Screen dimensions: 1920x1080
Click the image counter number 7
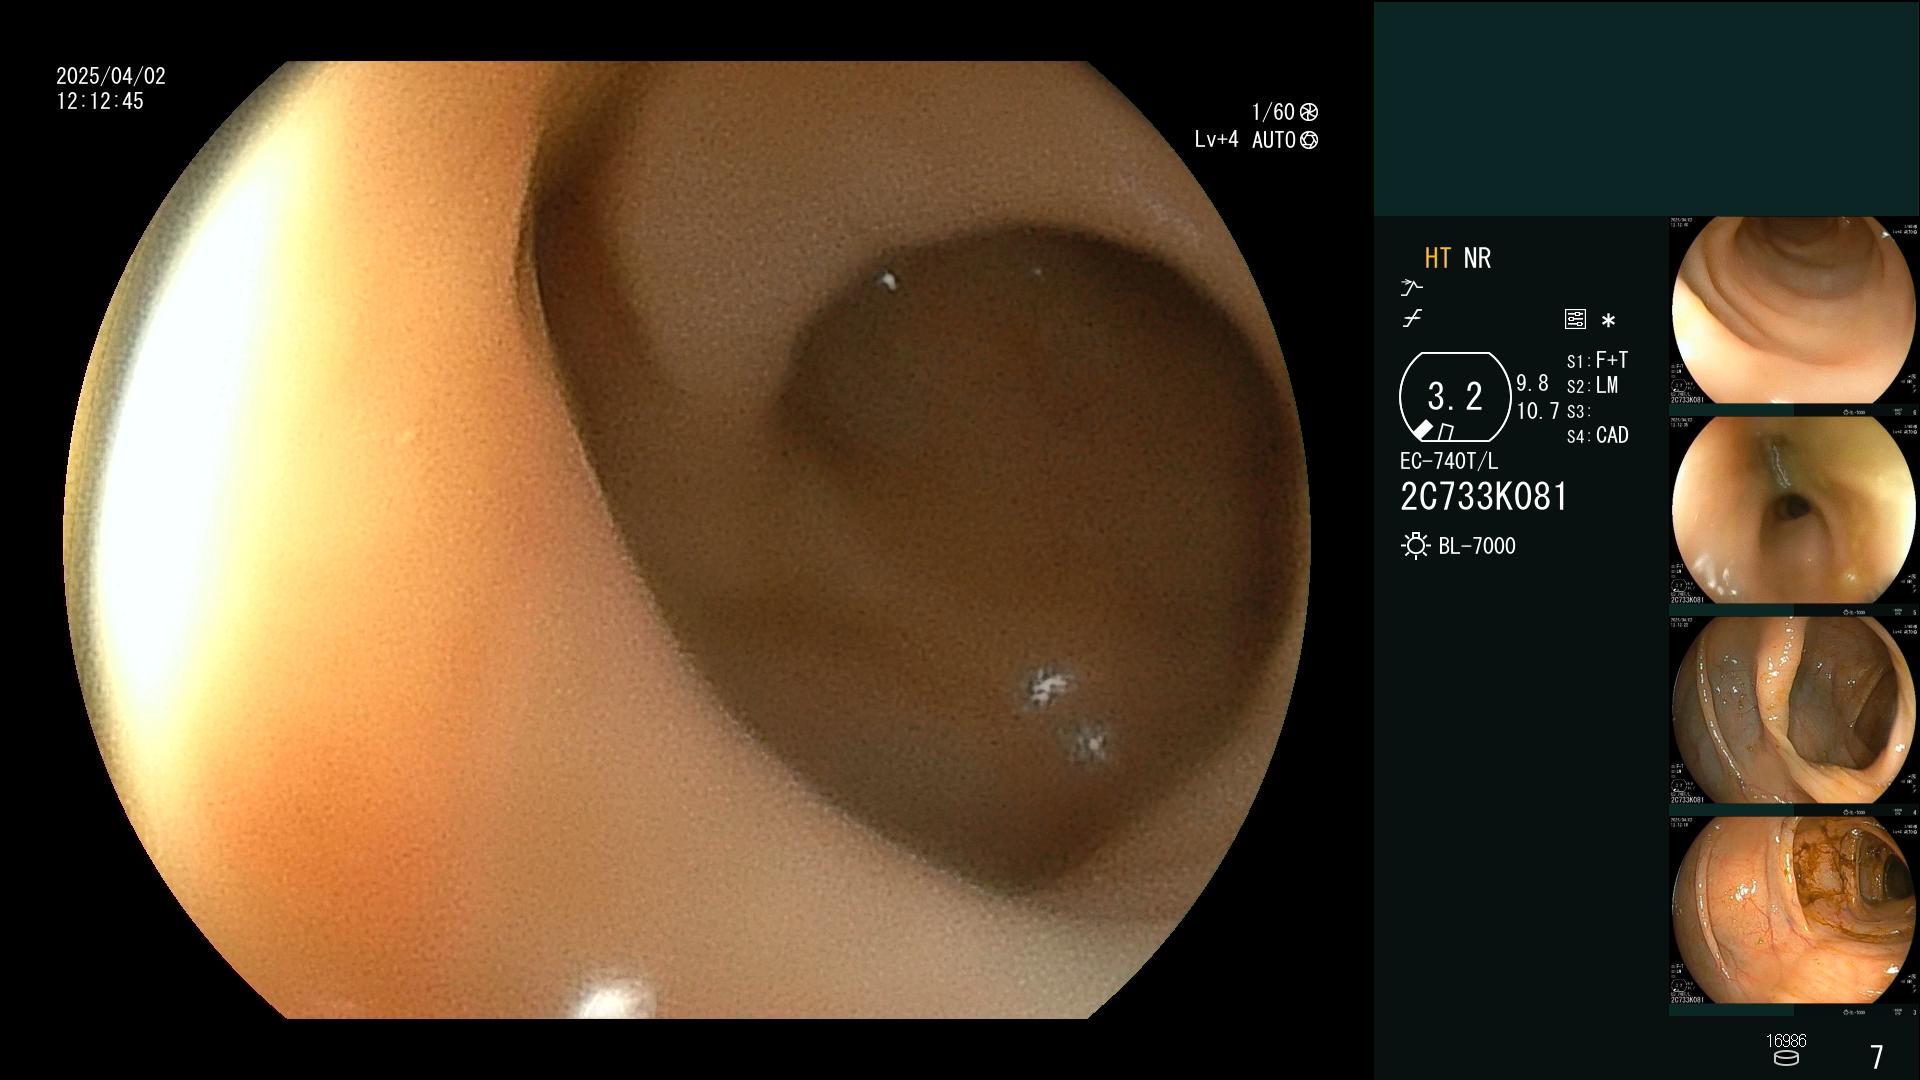[x=1877, y=1057]
